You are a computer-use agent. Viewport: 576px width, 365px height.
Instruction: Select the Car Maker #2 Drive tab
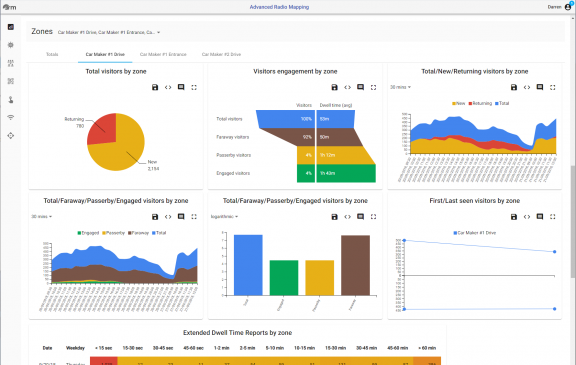coord(221,54)
